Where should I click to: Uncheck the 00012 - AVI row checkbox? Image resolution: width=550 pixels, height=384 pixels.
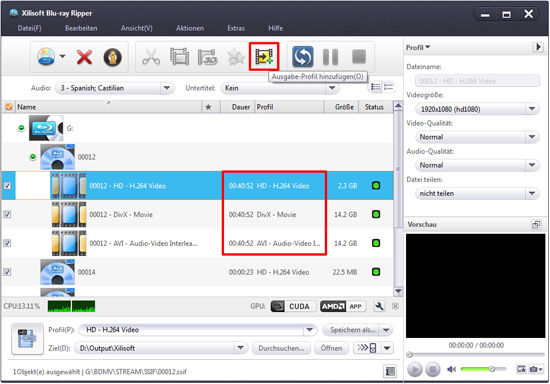coord(7,243)
